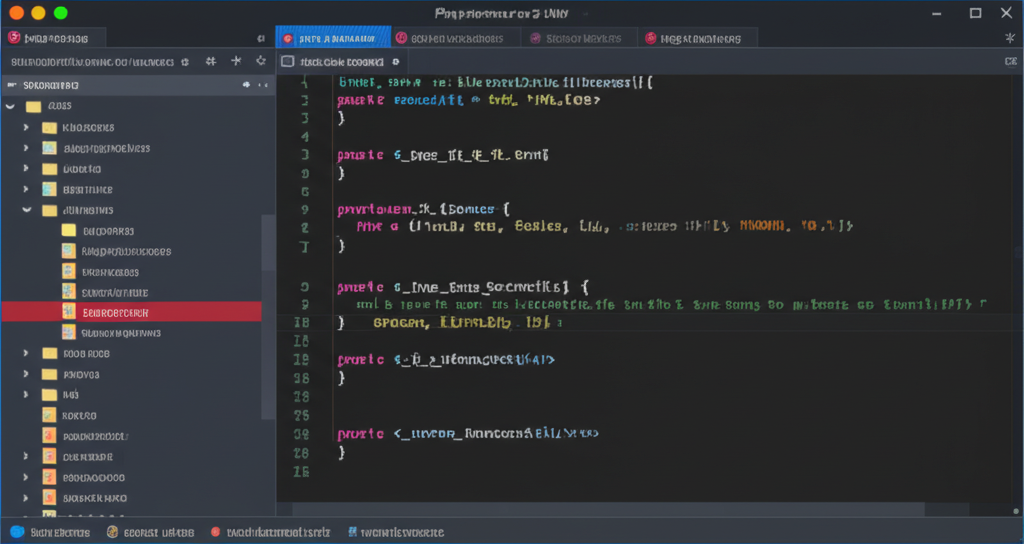Click the red icon on the sidebar panel tab

pyautogui.click(x=14, y=38)
